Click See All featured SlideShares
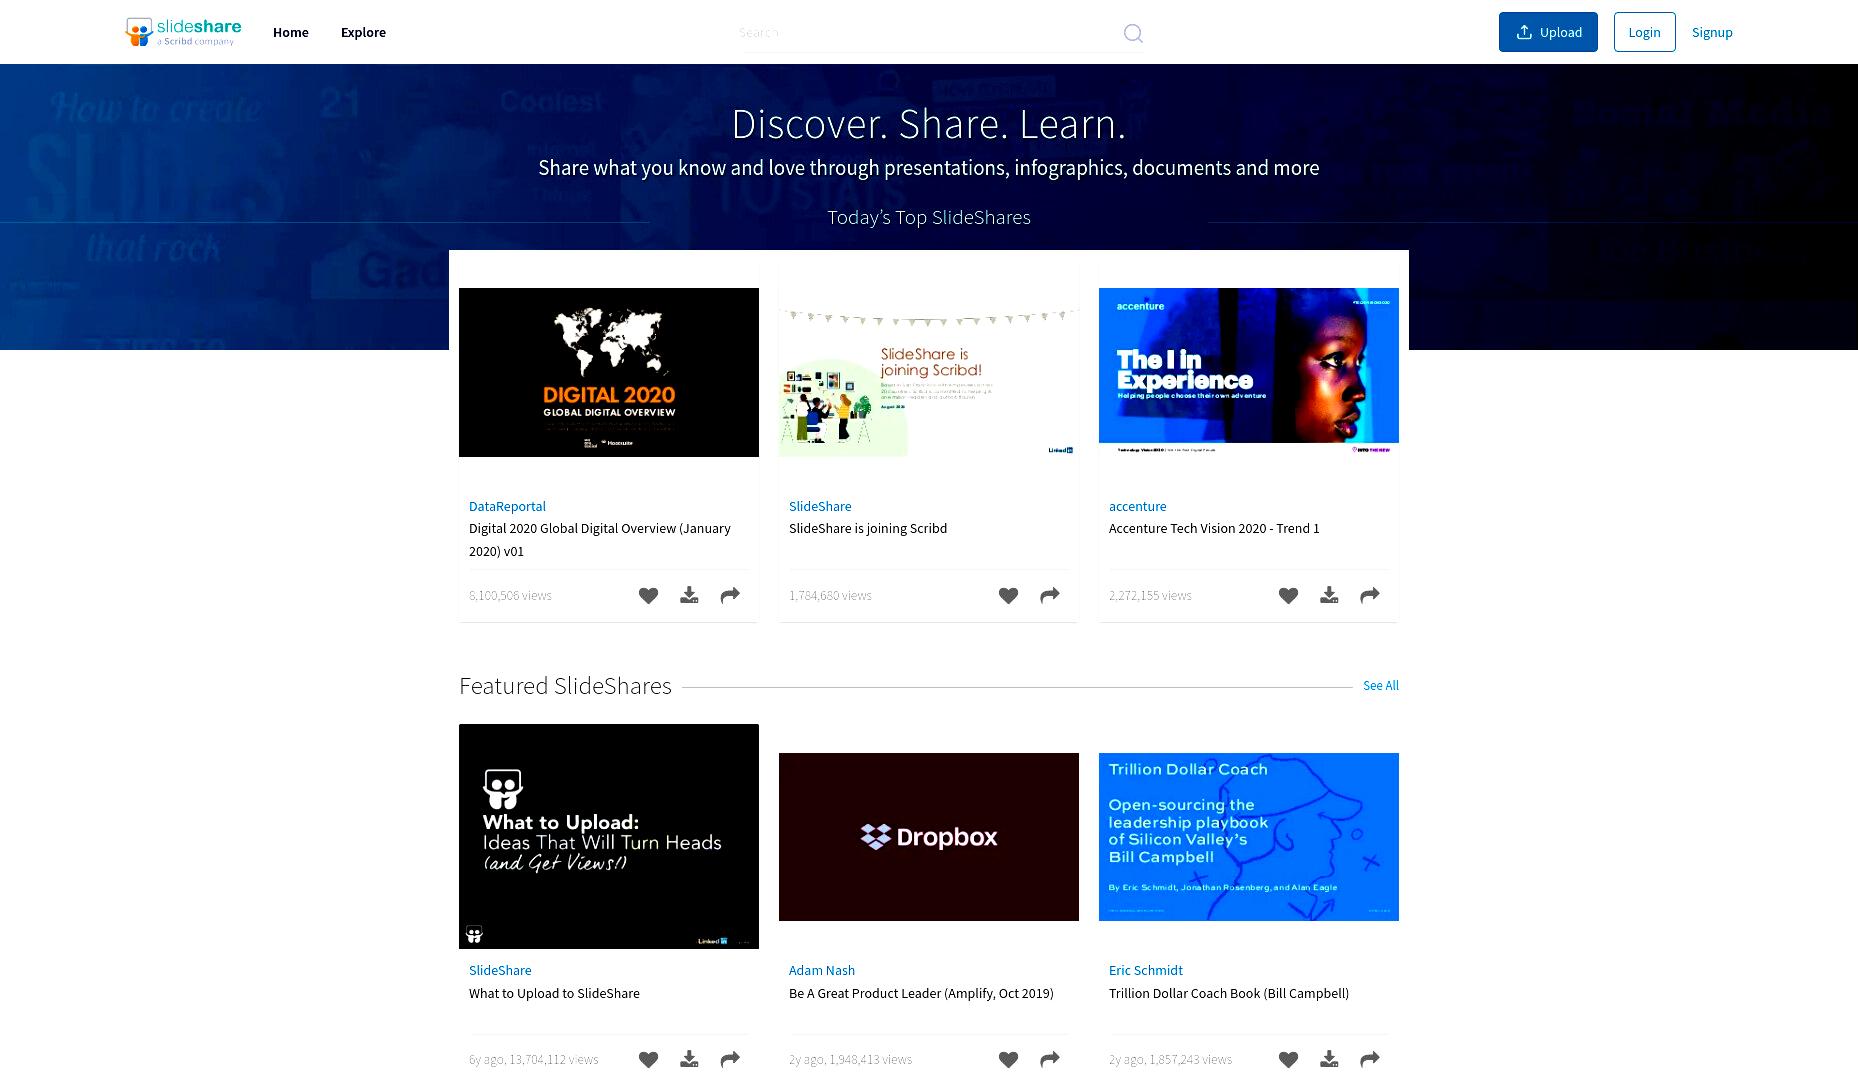 [1381, 685]
